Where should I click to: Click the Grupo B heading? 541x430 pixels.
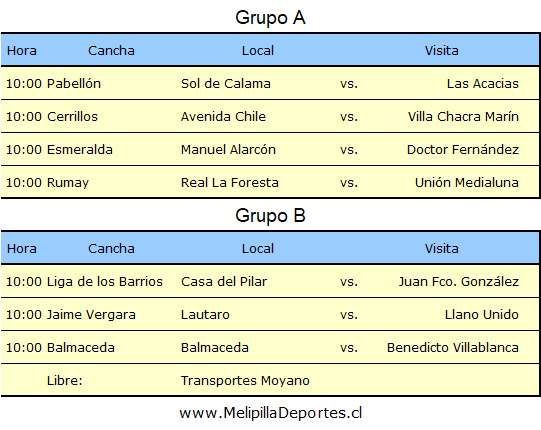[270, 216]
